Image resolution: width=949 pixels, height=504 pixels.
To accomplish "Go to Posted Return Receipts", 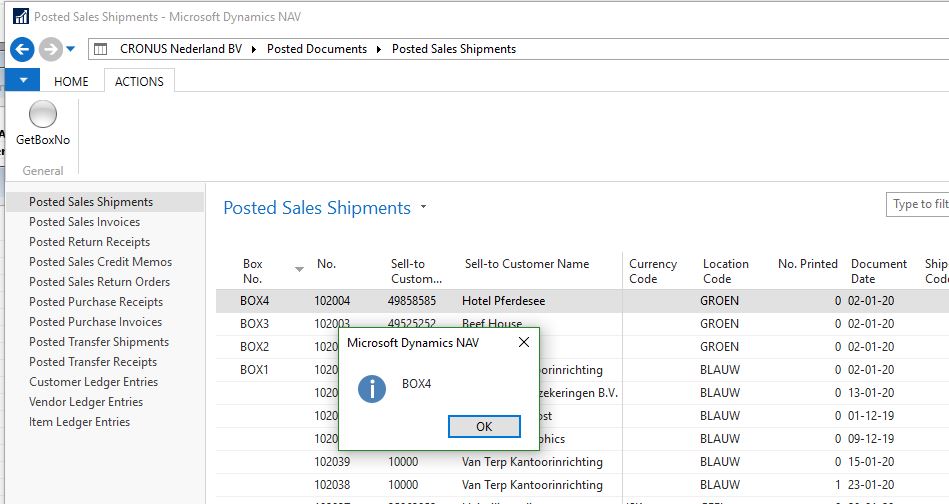I will coord(89,242).
